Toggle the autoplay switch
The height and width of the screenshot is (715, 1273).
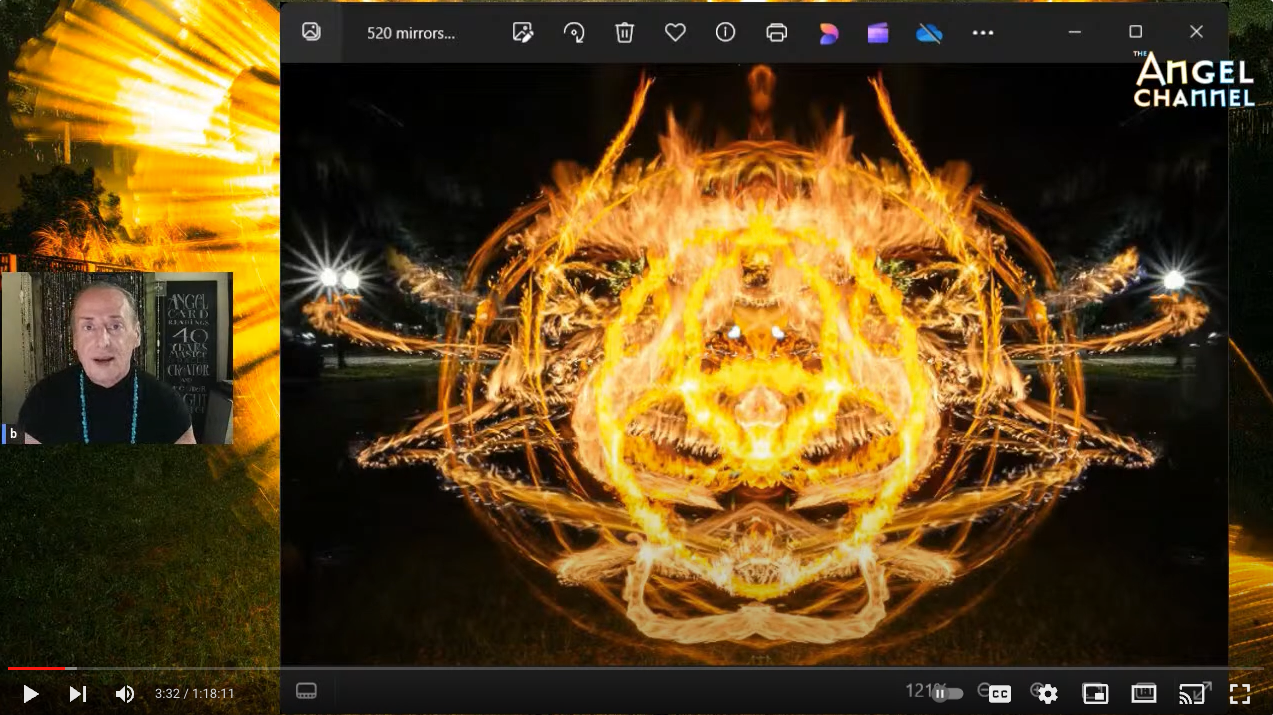tap(947, 693)
